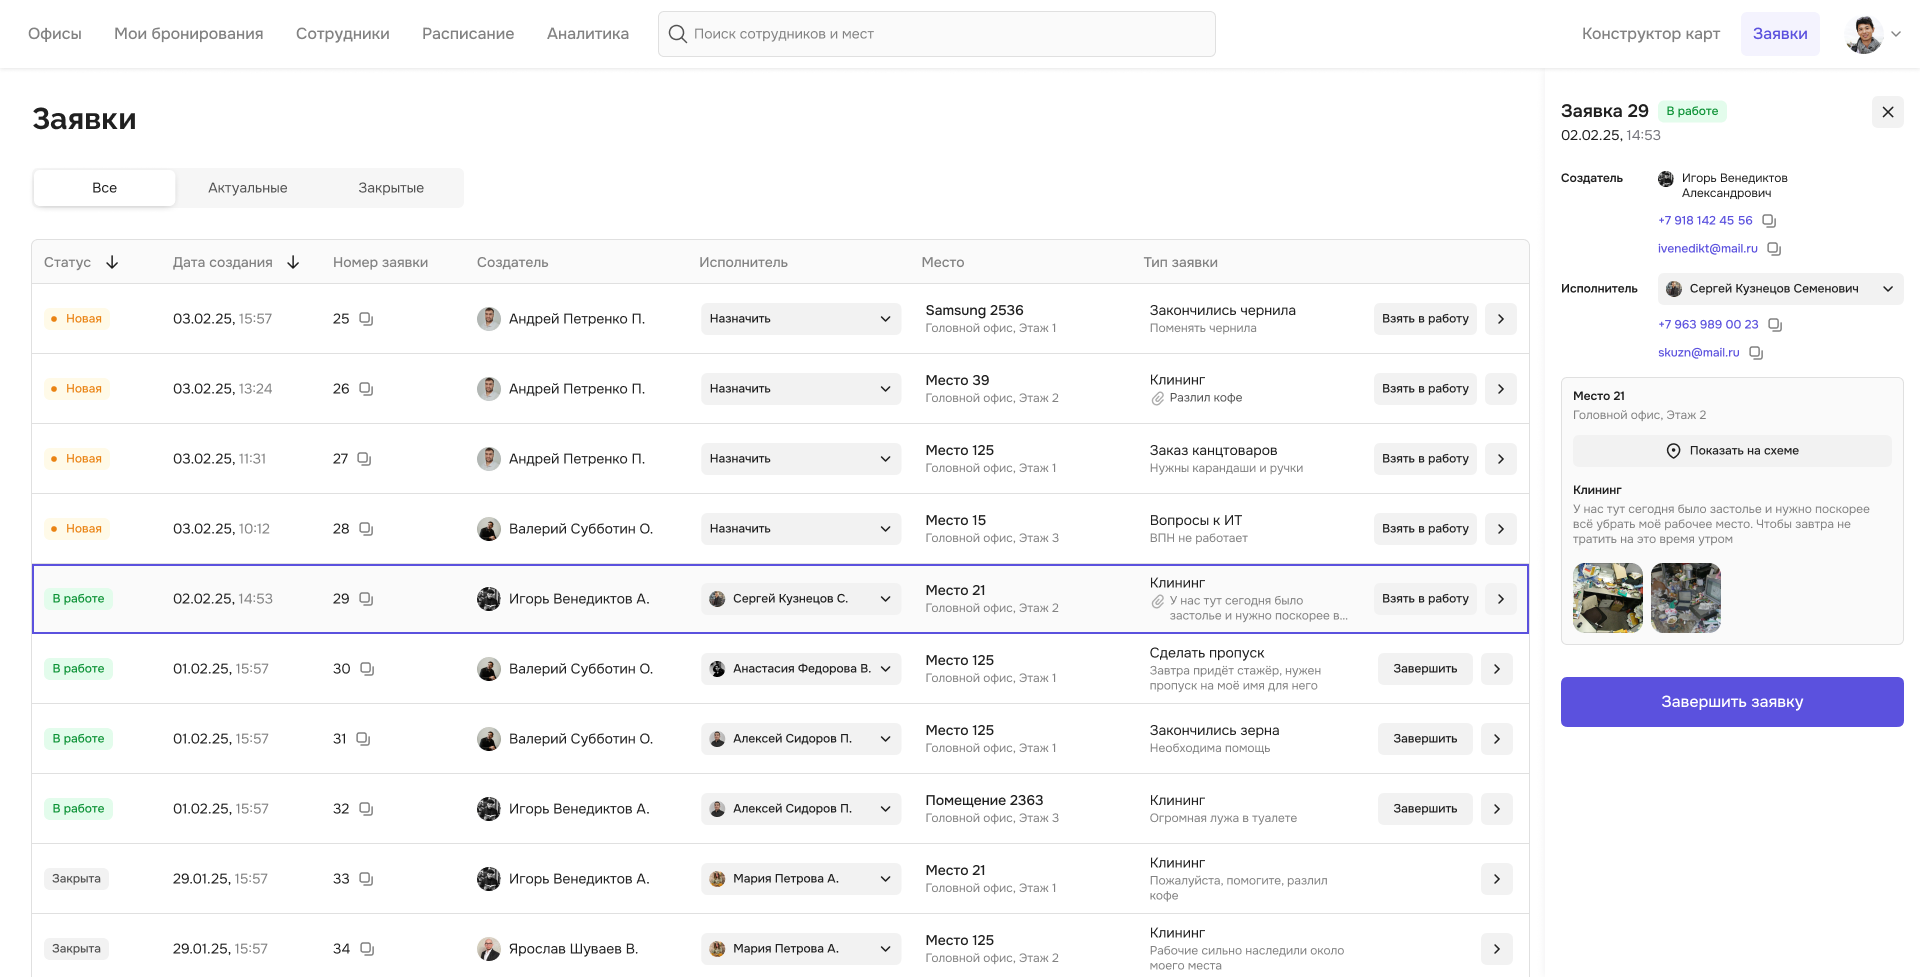Sort by Дата создания arrow
This screenshot has width=1920, height=977.
(x=293, y=262)
